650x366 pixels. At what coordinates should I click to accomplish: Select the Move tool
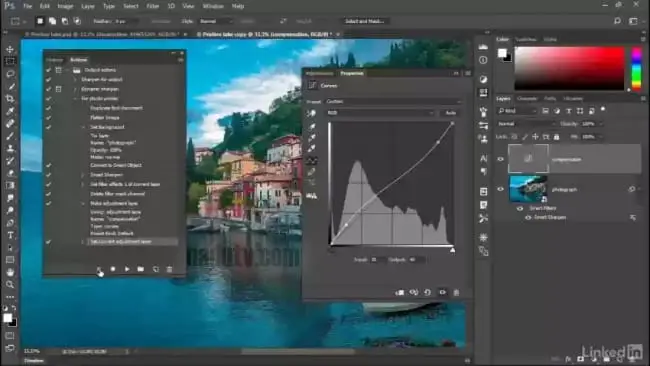(10, 49)
